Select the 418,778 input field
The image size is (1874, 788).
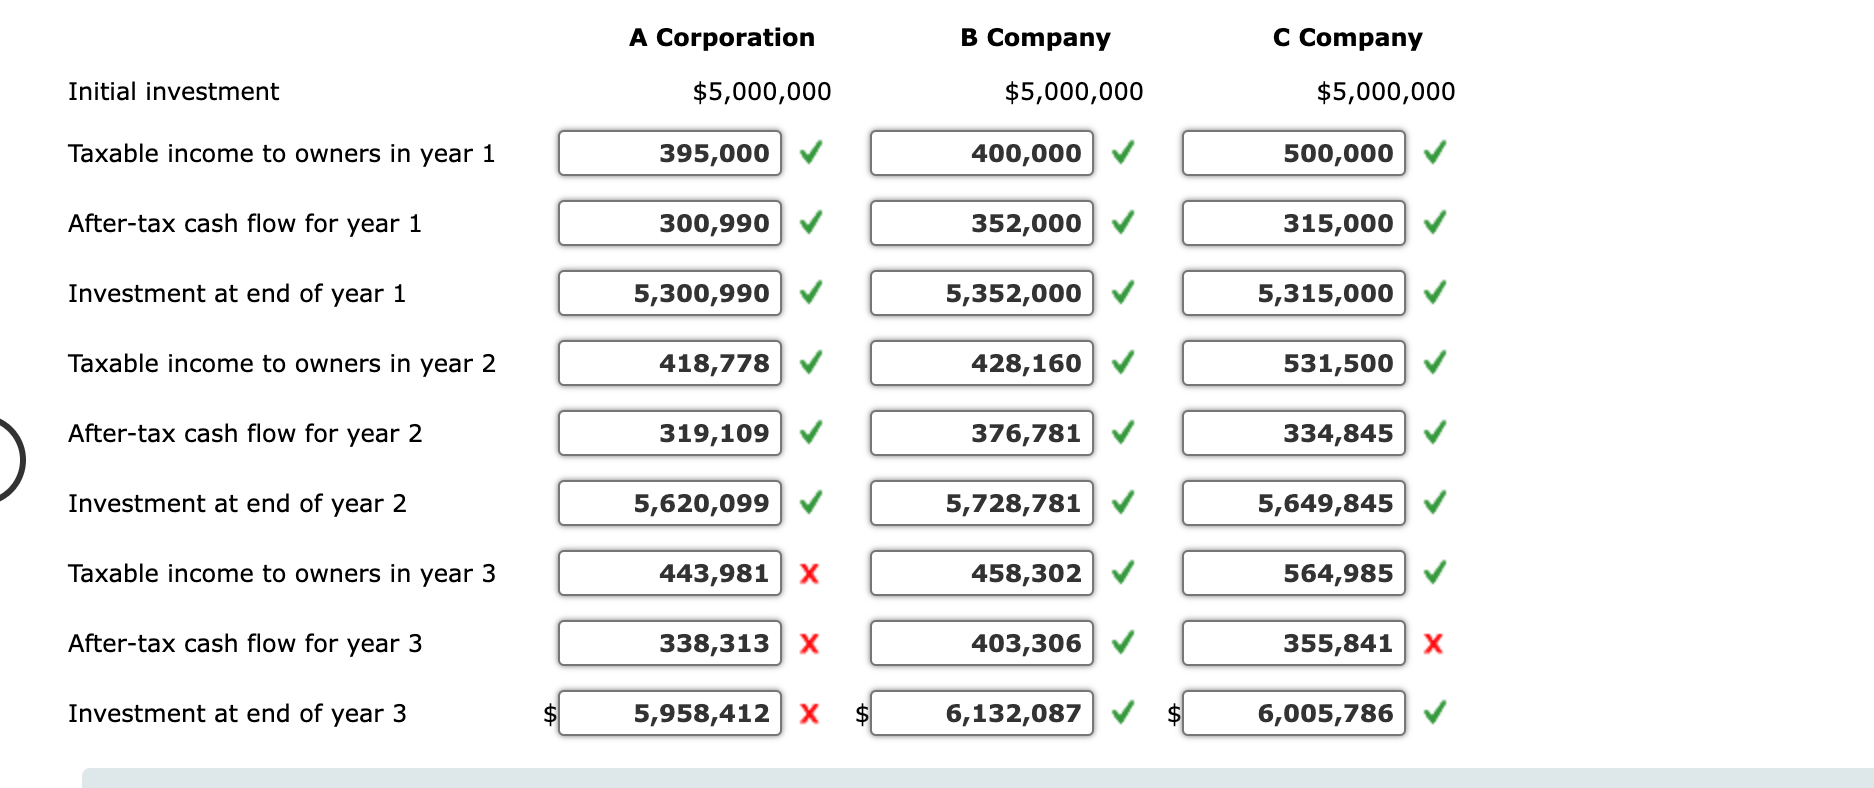pos(669,363)
